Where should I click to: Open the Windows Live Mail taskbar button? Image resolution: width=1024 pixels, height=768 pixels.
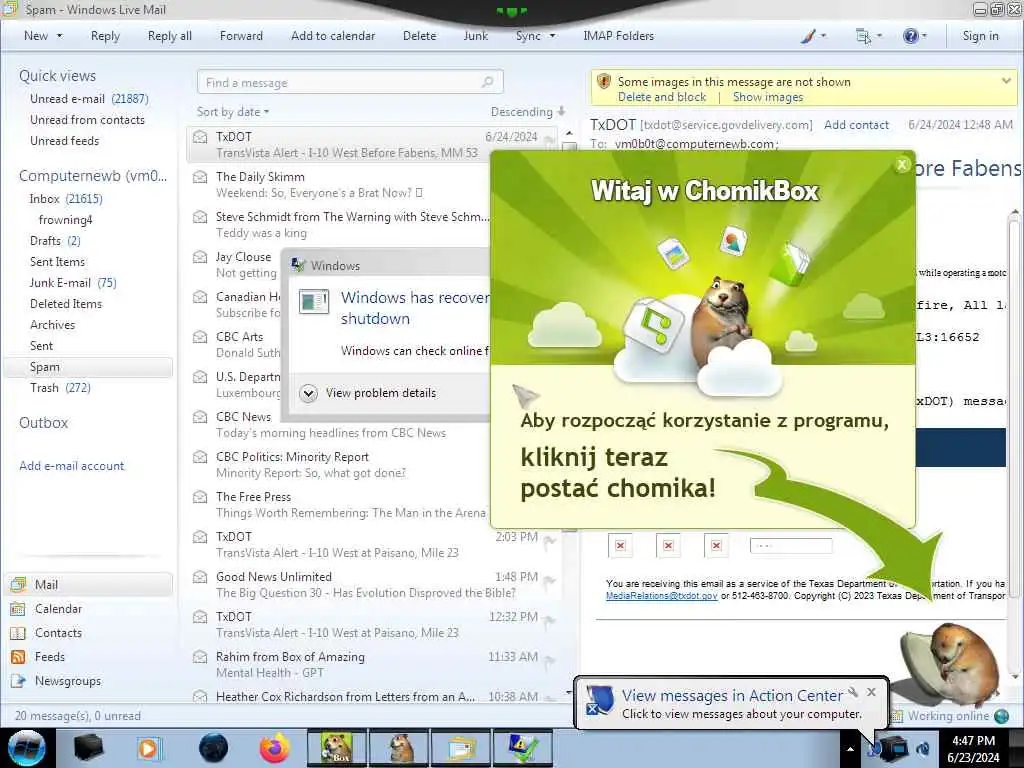pyautogui.click(x=461, y=748)
